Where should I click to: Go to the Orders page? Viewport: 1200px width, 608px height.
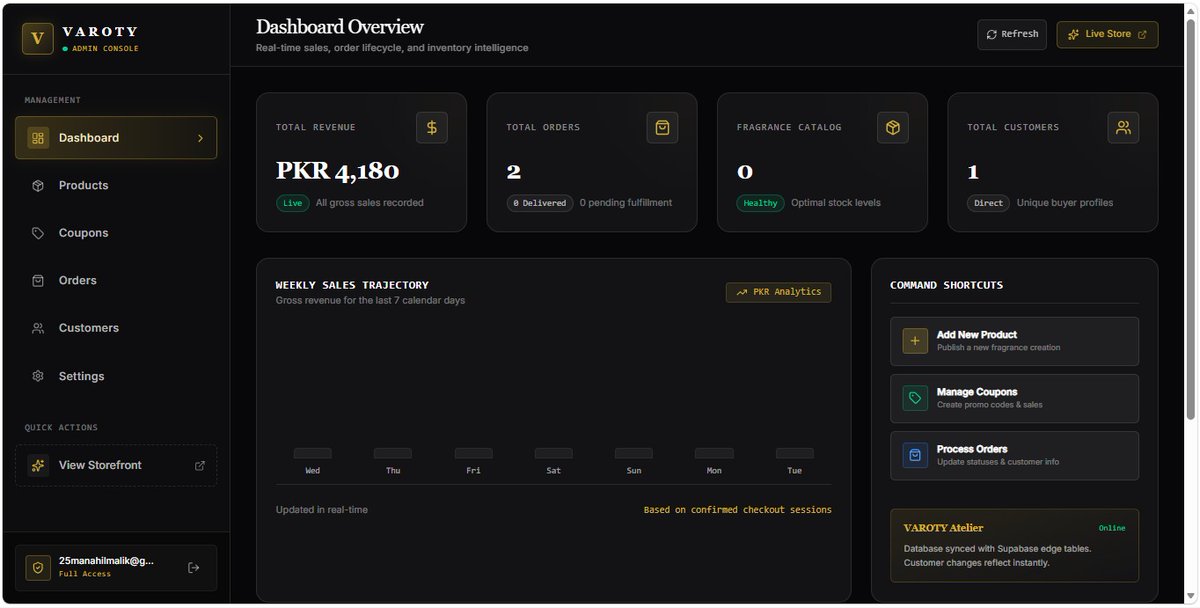click(116, 281)
